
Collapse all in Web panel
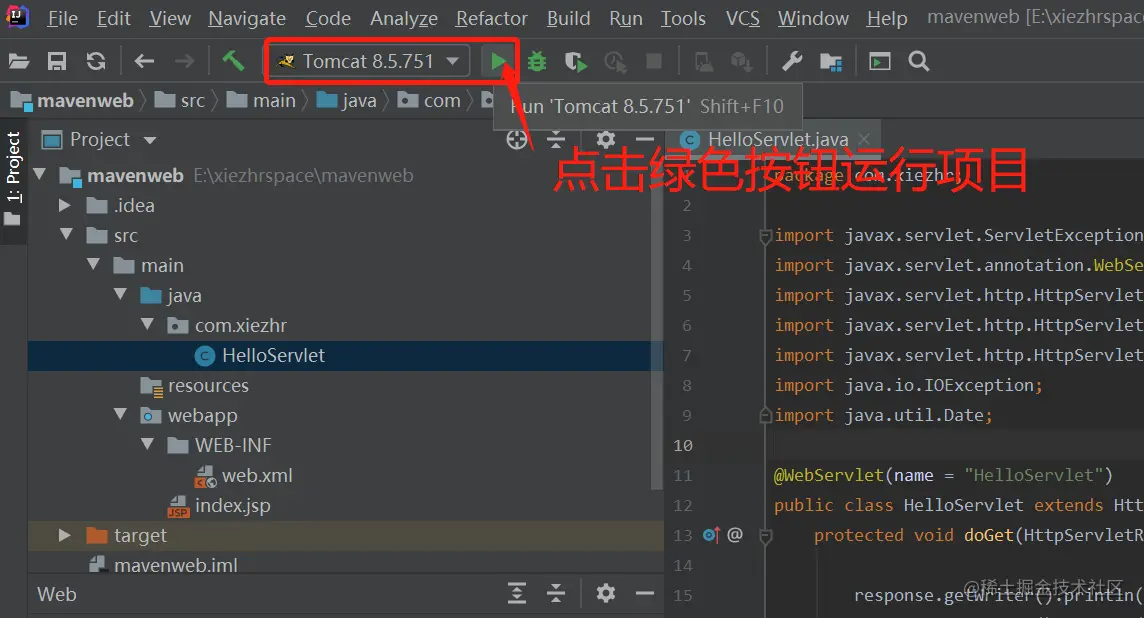(x=556, y=593)
